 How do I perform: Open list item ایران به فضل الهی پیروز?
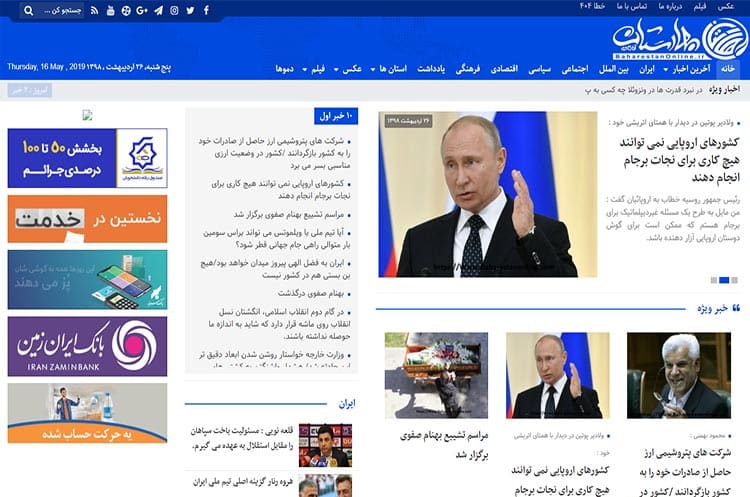(x=276, y=269)
